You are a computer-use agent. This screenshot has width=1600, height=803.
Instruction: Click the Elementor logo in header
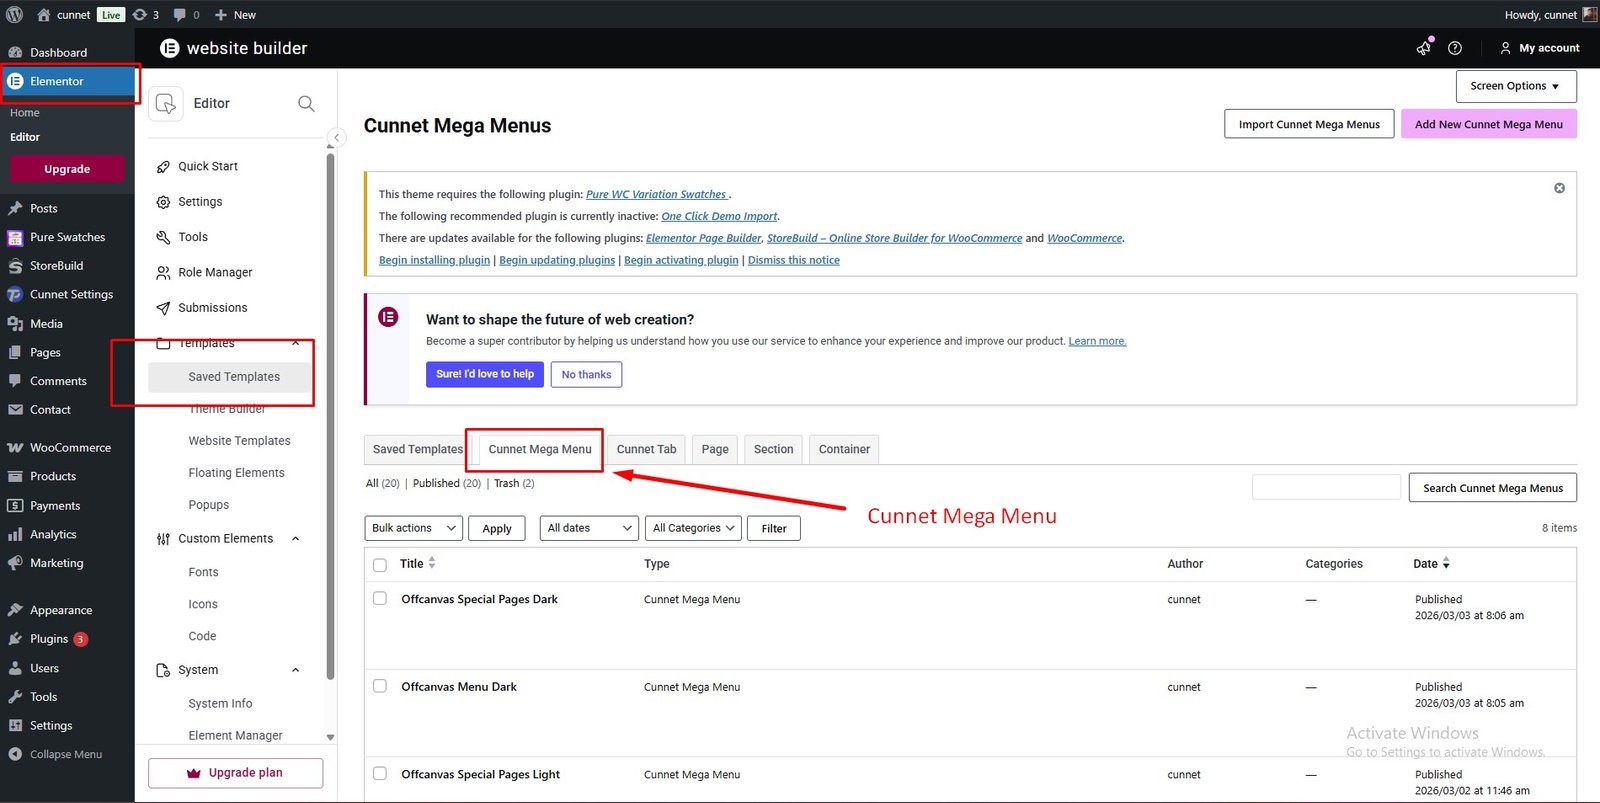170,48
